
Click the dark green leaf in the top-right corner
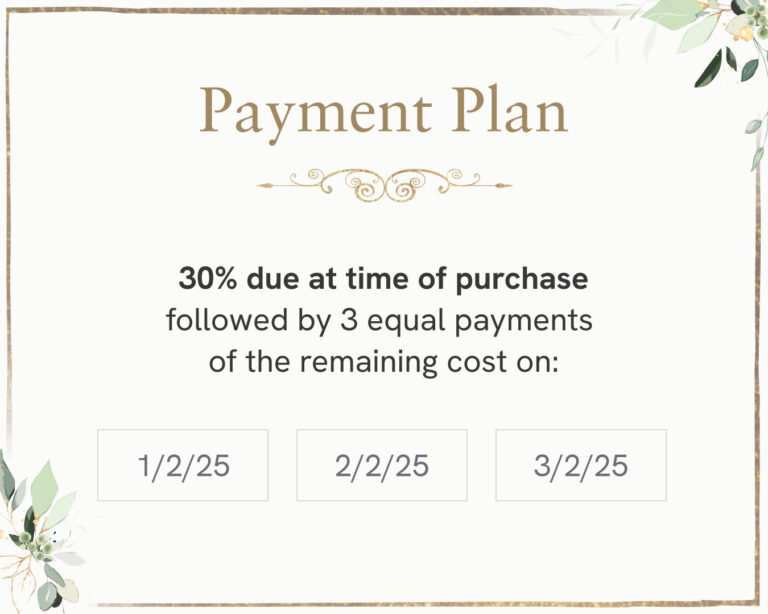tap(710, 67)
